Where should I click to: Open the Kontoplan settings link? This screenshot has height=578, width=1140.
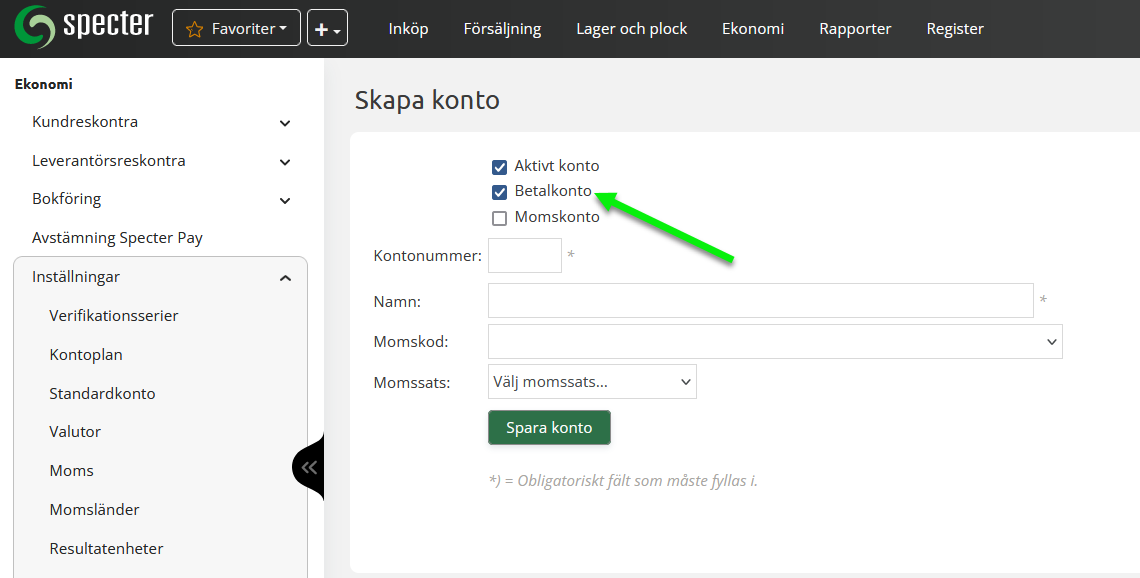point(86,355)
